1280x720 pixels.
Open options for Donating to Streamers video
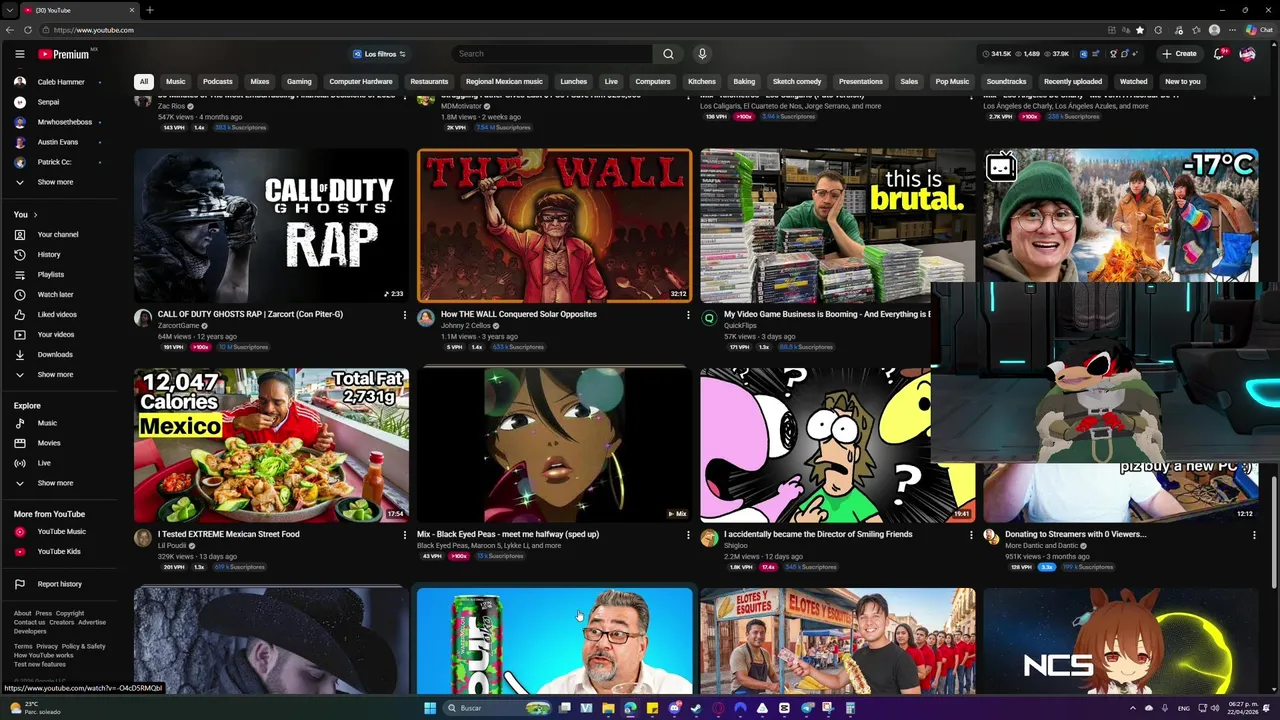1254,535
